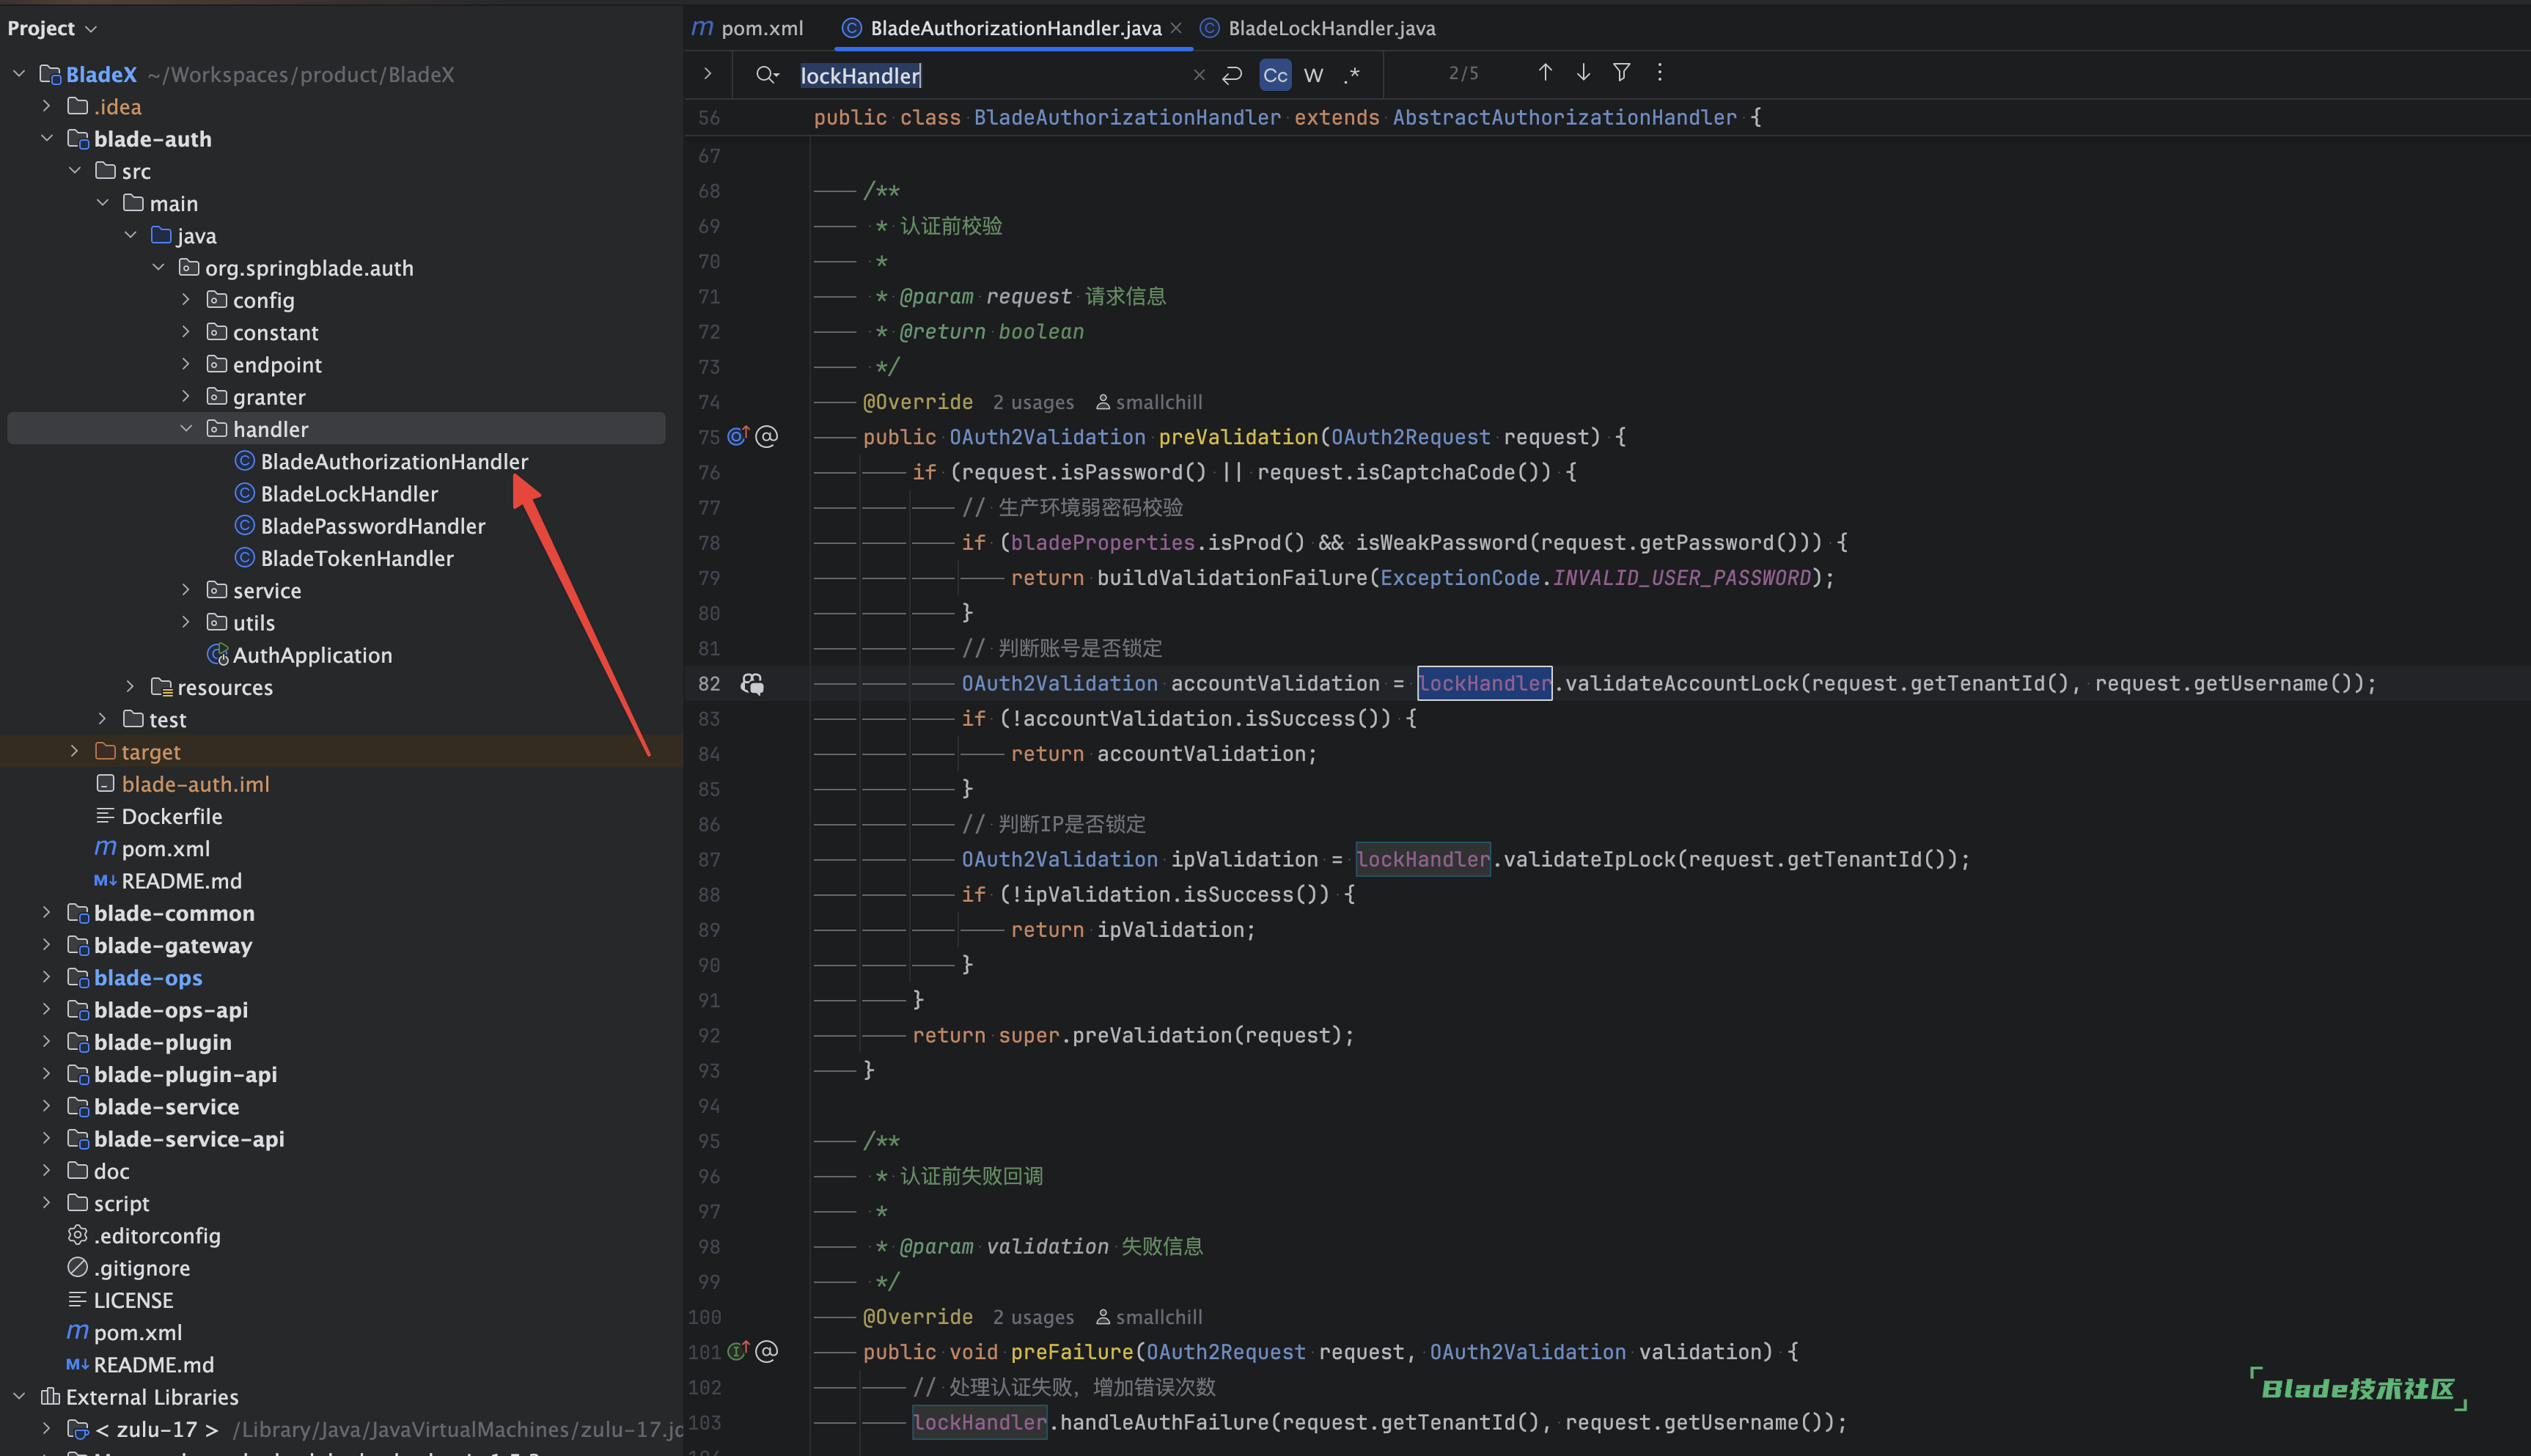
Task: Click the overriding method gutter icon line 75
Action: click(x=738, y=436)
